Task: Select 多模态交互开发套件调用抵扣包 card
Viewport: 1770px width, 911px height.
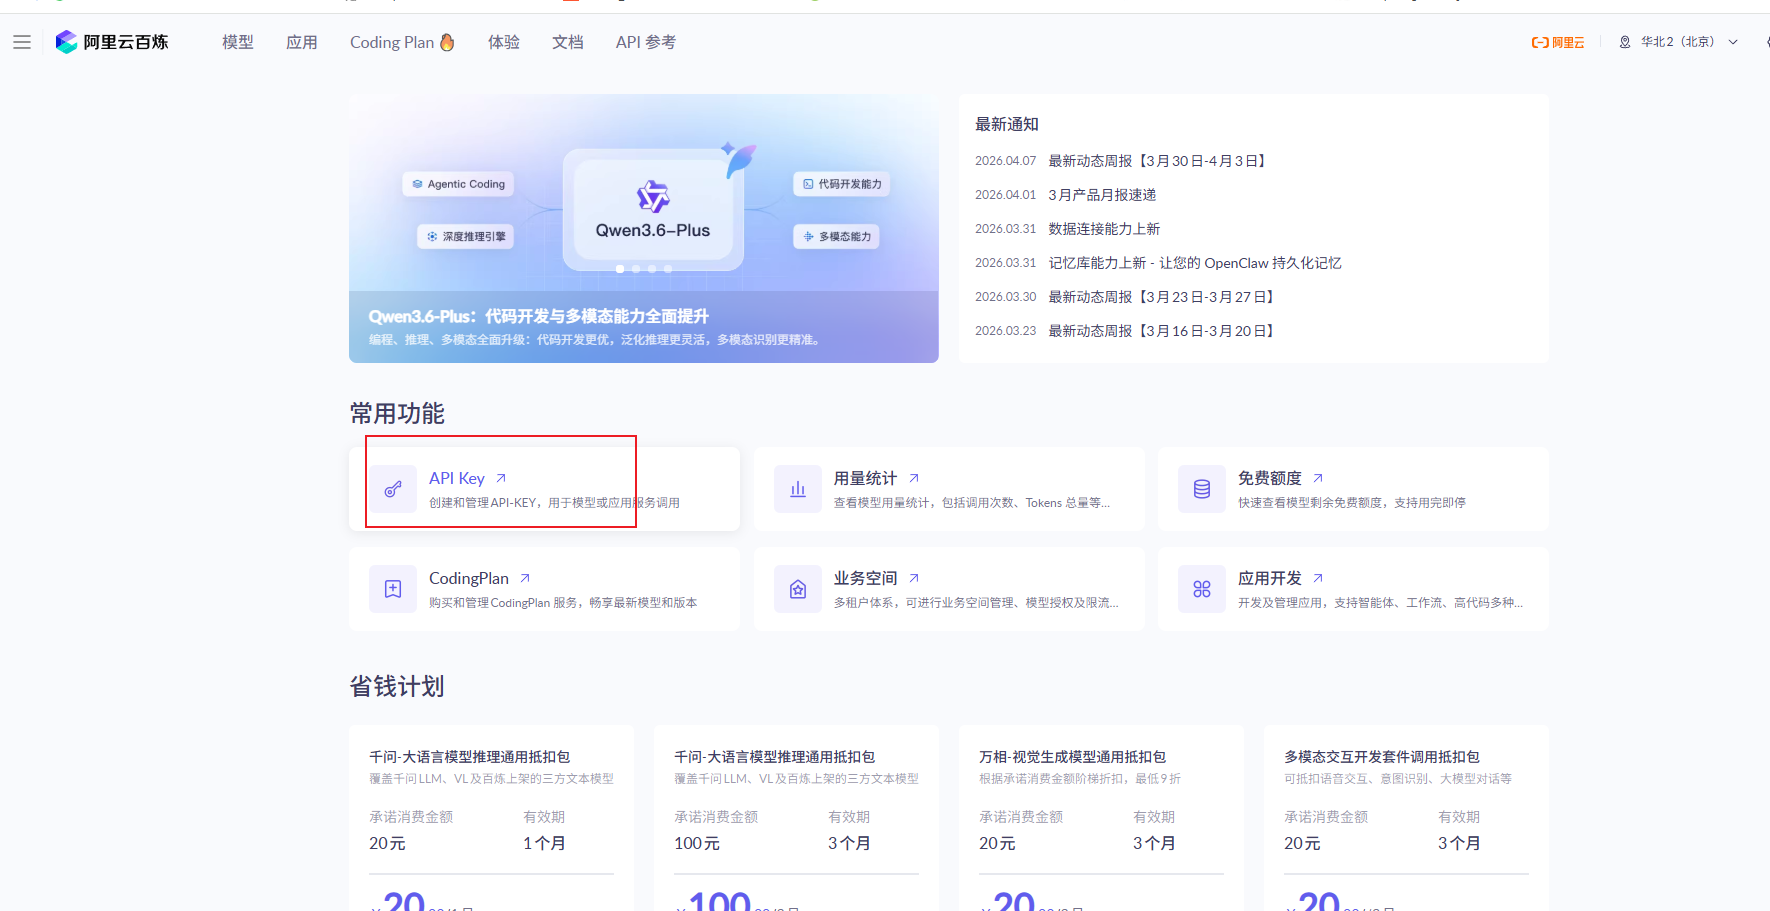Action: [1406, 818]
